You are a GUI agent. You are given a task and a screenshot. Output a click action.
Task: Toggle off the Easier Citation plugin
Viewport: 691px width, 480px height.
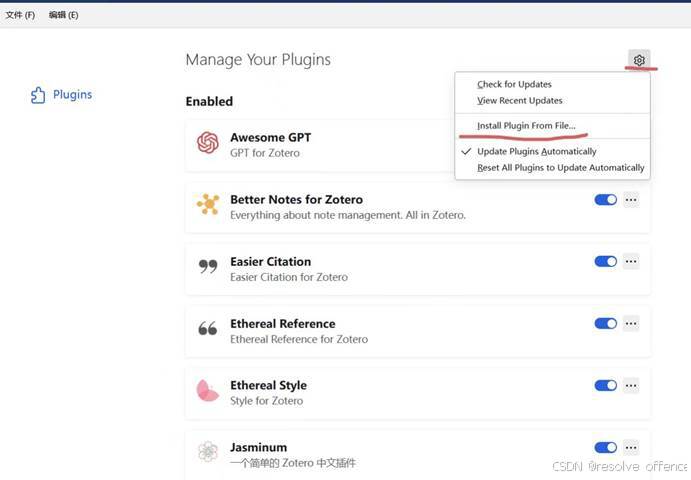pyautogui.click(x=606, y=261)
